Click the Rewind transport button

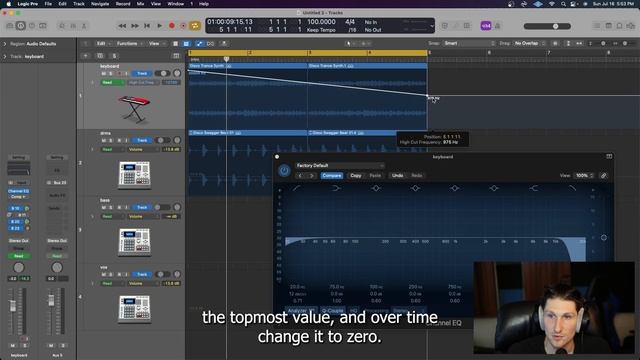click(x=122, y=26)
